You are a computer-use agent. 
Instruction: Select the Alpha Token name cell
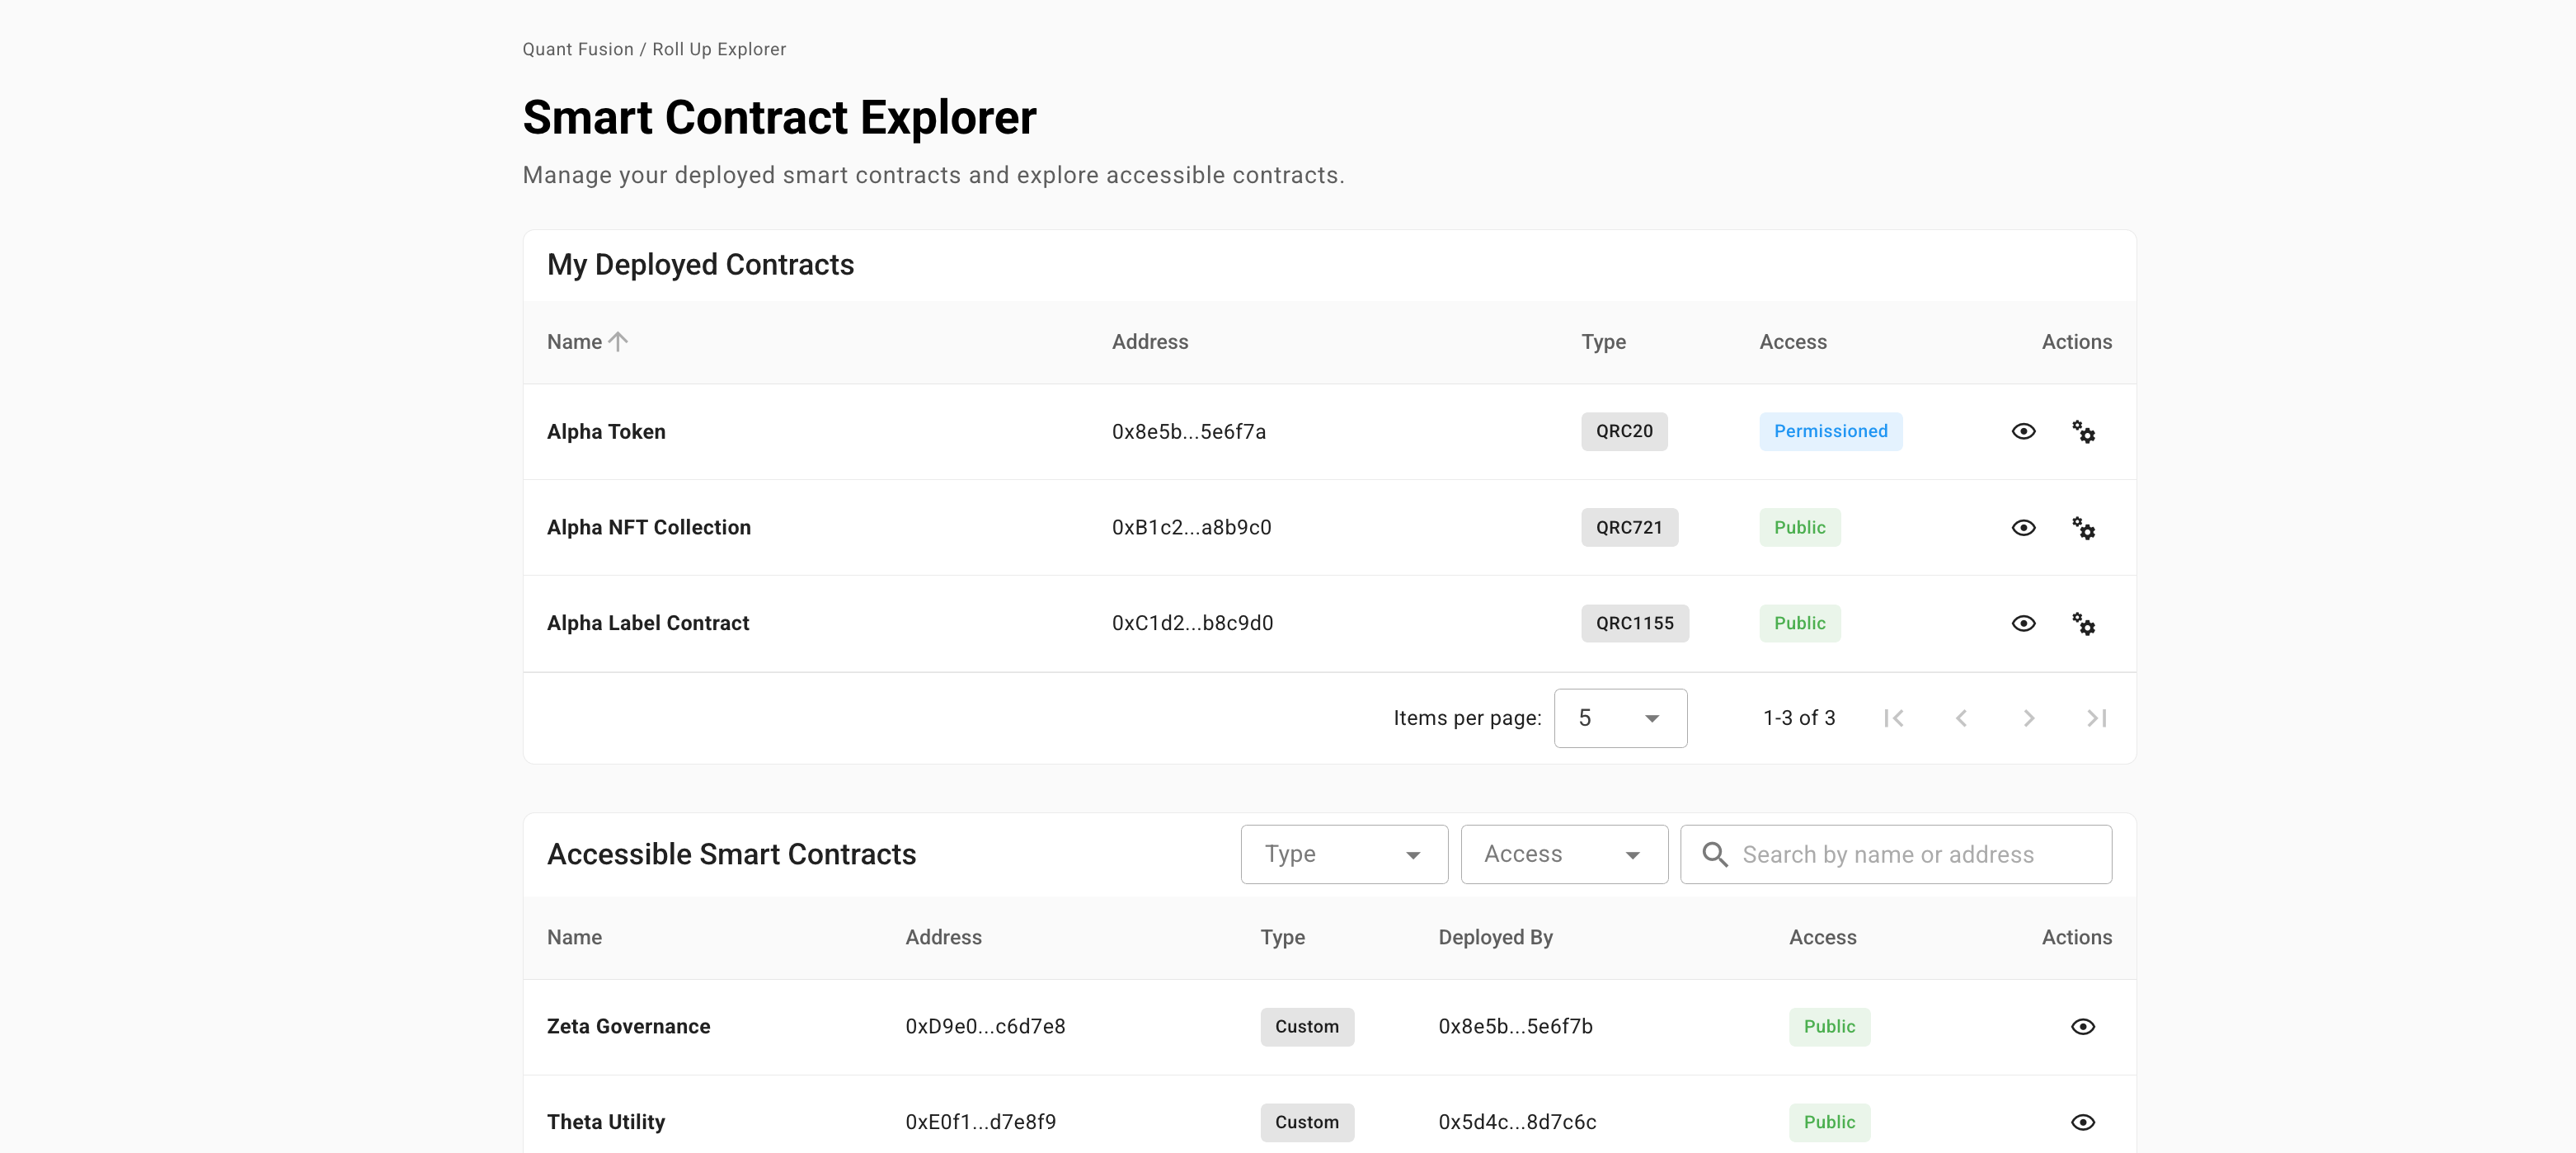(x=606, y=431)
